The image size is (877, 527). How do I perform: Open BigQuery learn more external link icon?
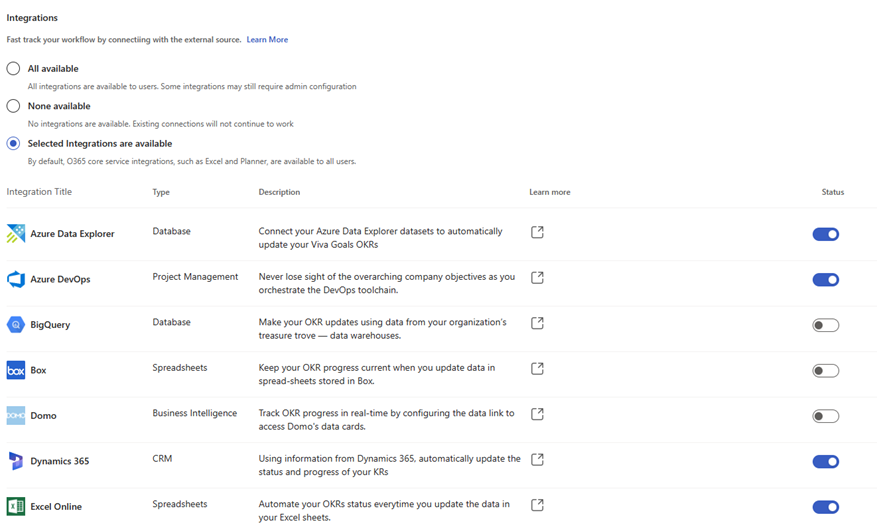pyautogui.click(x=537, y=323)
